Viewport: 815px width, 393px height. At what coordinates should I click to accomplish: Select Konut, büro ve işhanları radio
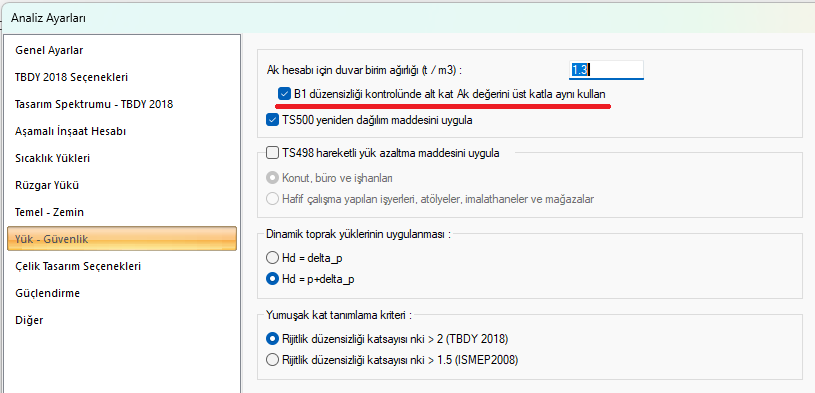pyautogui.click(x=272, y=178)
